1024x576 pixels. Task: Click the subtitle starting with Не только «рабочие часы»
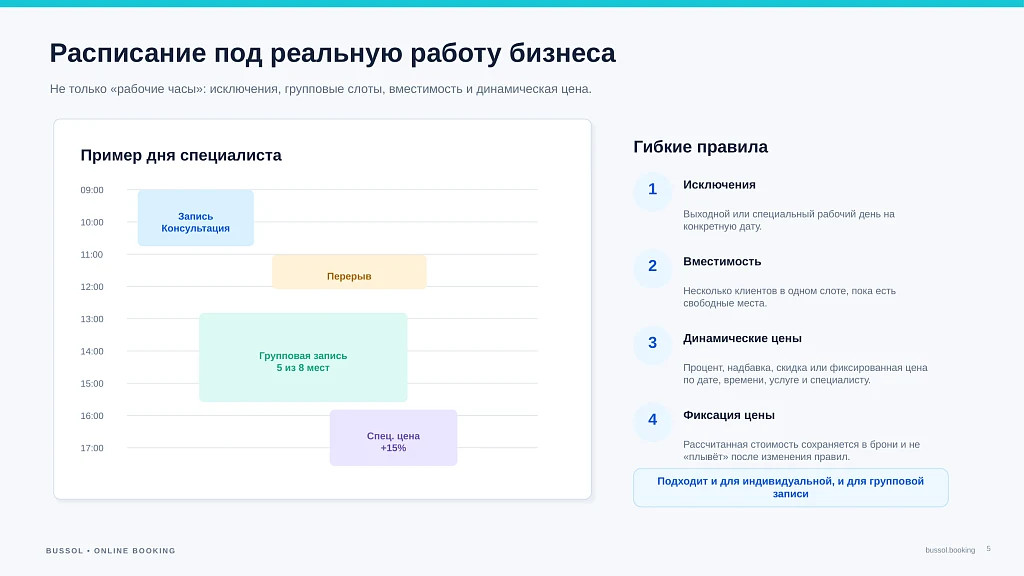click(x=321, y=89)
